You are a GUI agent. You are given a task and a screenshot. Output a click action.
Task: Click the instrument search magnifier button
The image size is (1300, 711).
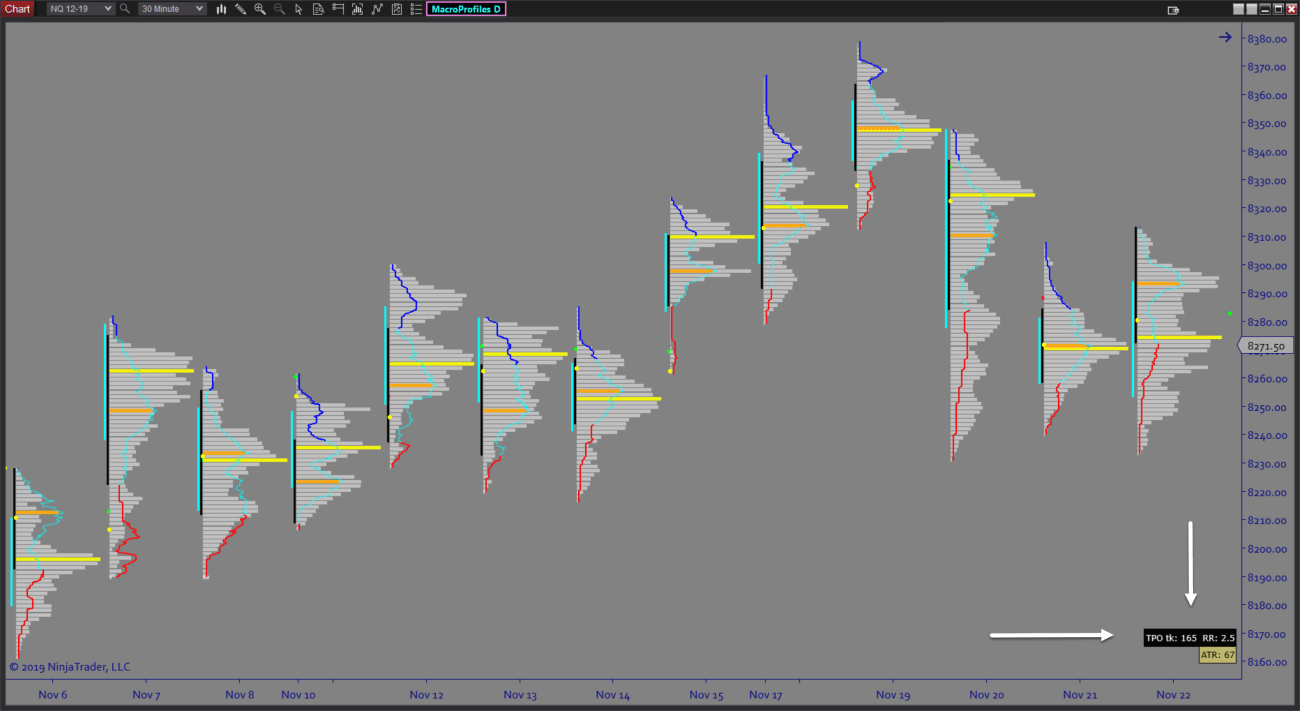(125, 9)
